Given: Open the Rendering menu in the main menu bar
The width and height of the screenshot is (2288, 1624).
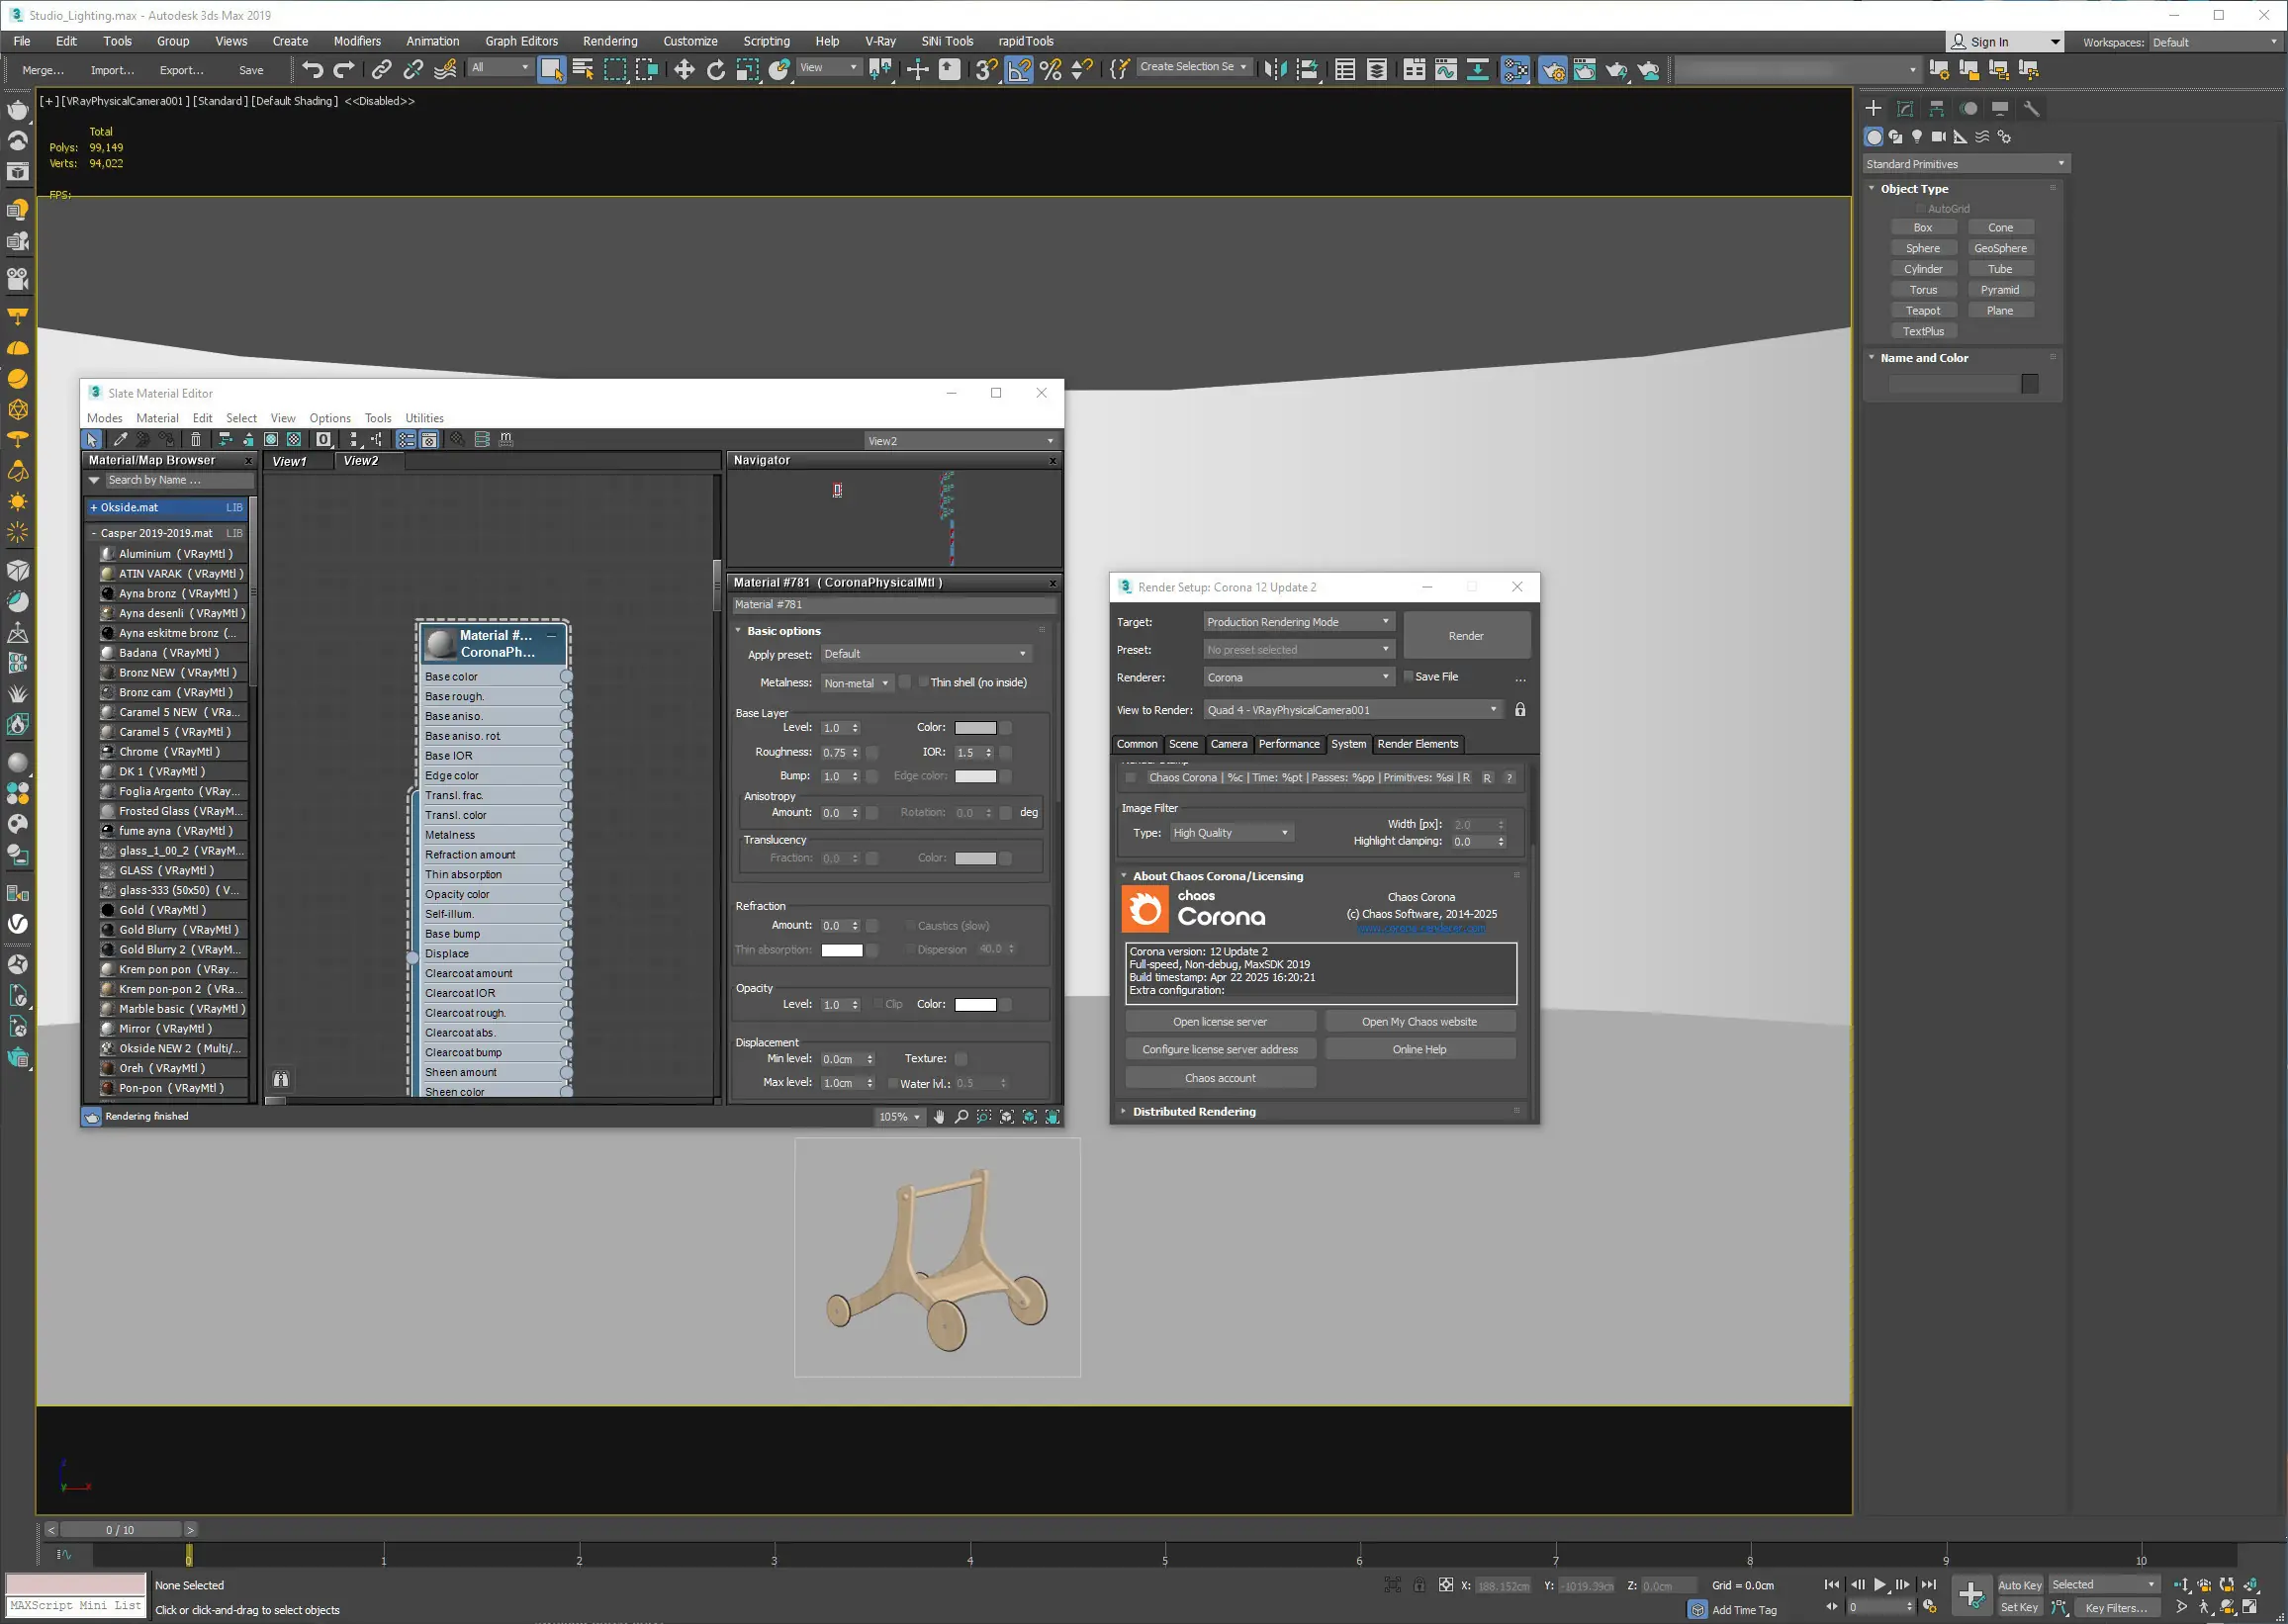Looking at the screenshot, I should click(x=609, y=41).
